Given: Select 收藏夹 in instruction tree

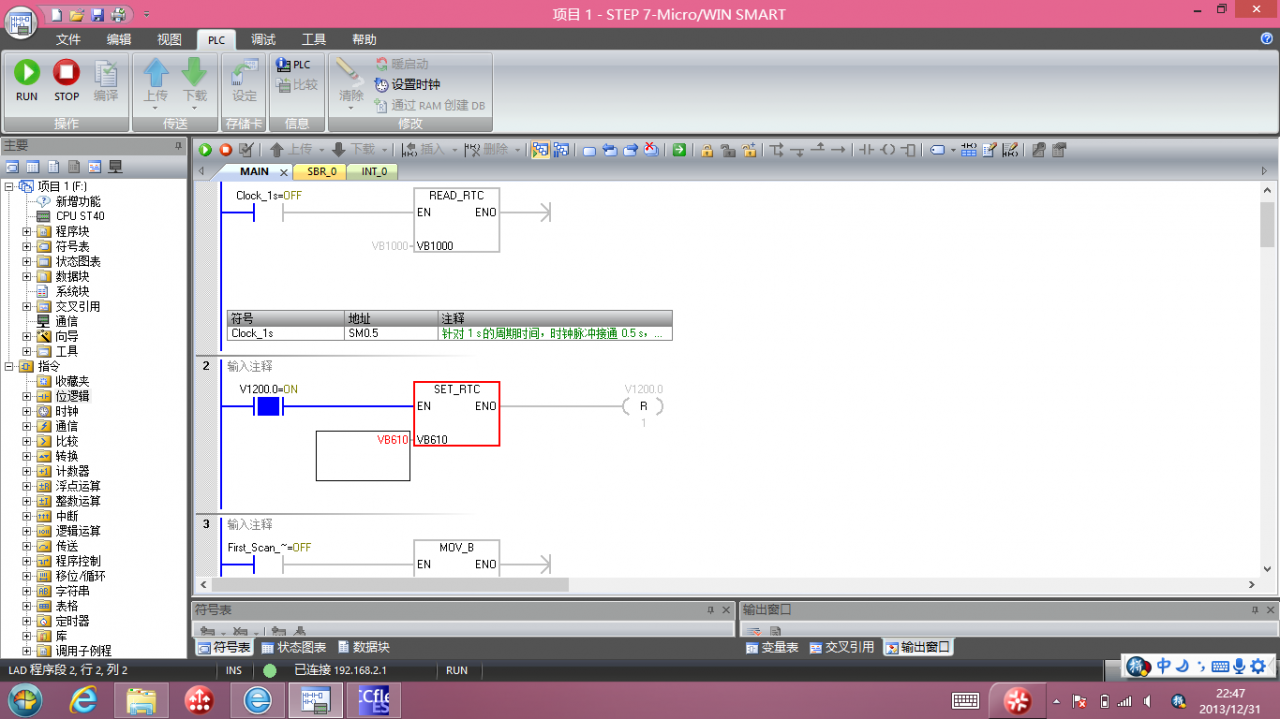Looking at the screenshot, I should click(71, 381).
